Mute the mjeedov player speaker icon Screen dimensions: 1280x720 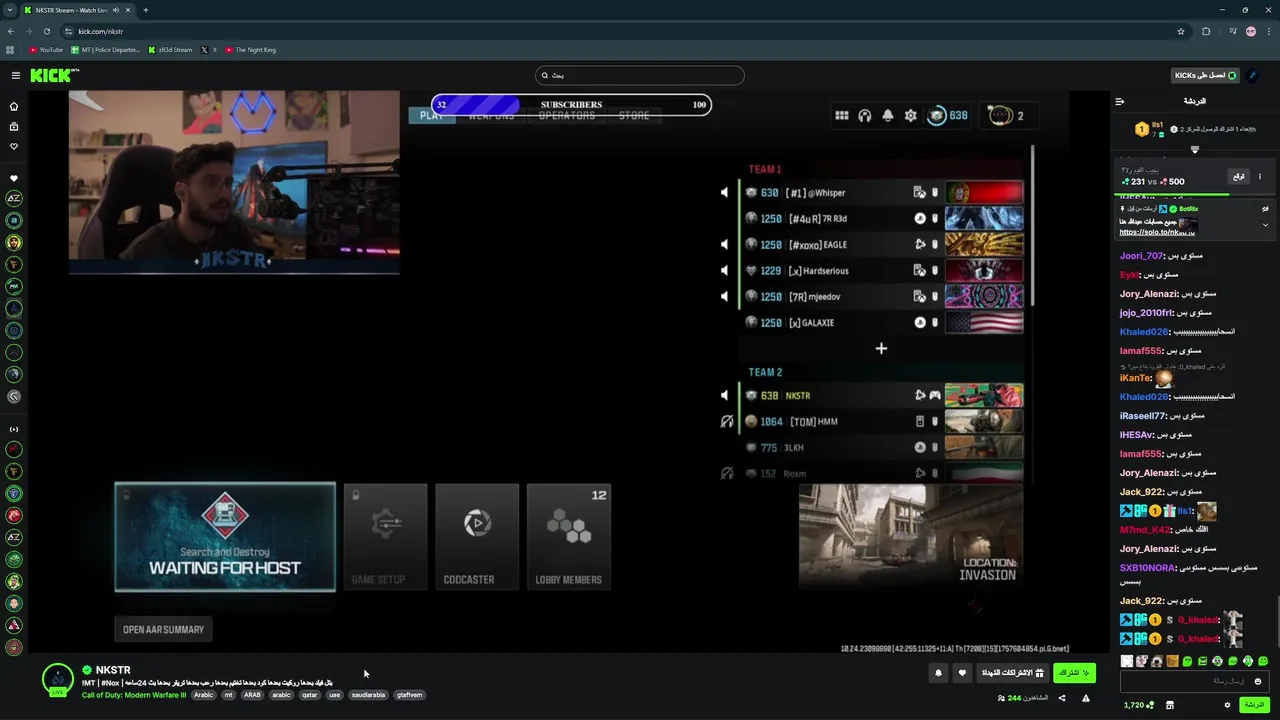[x=725, y=296]
